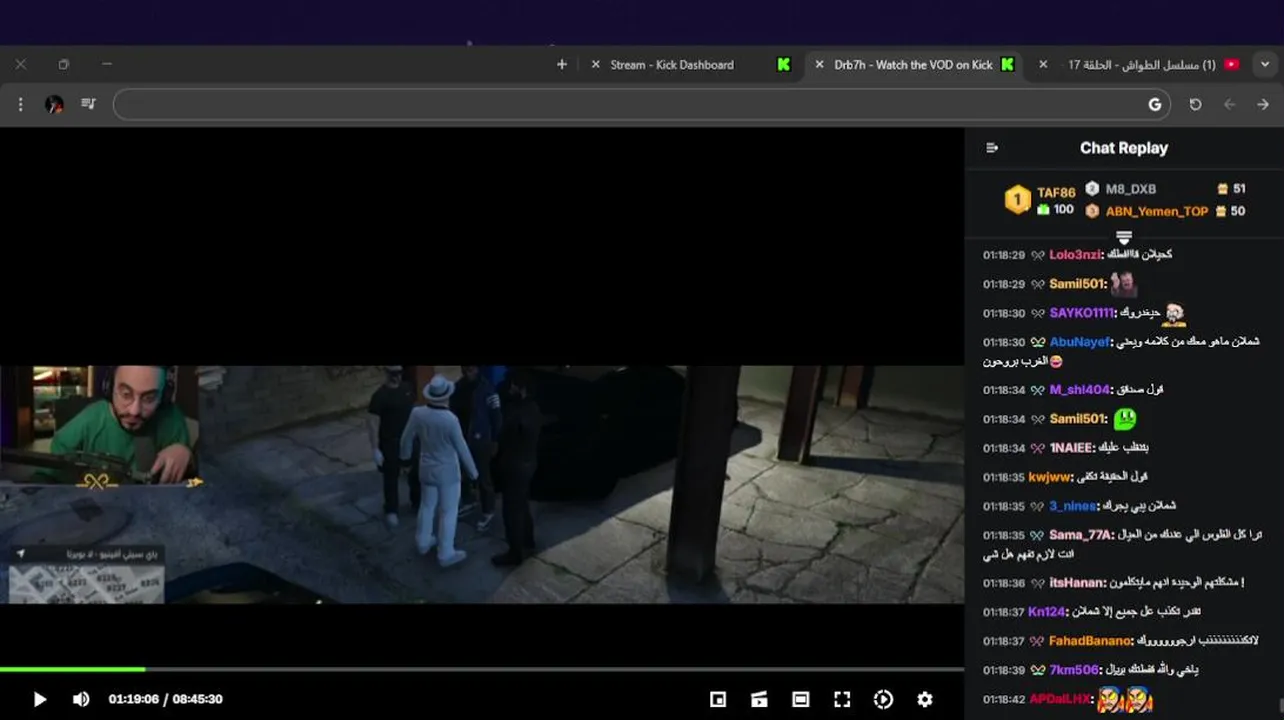
Task: Close the YouTube tab
Action: (1043, 64)
